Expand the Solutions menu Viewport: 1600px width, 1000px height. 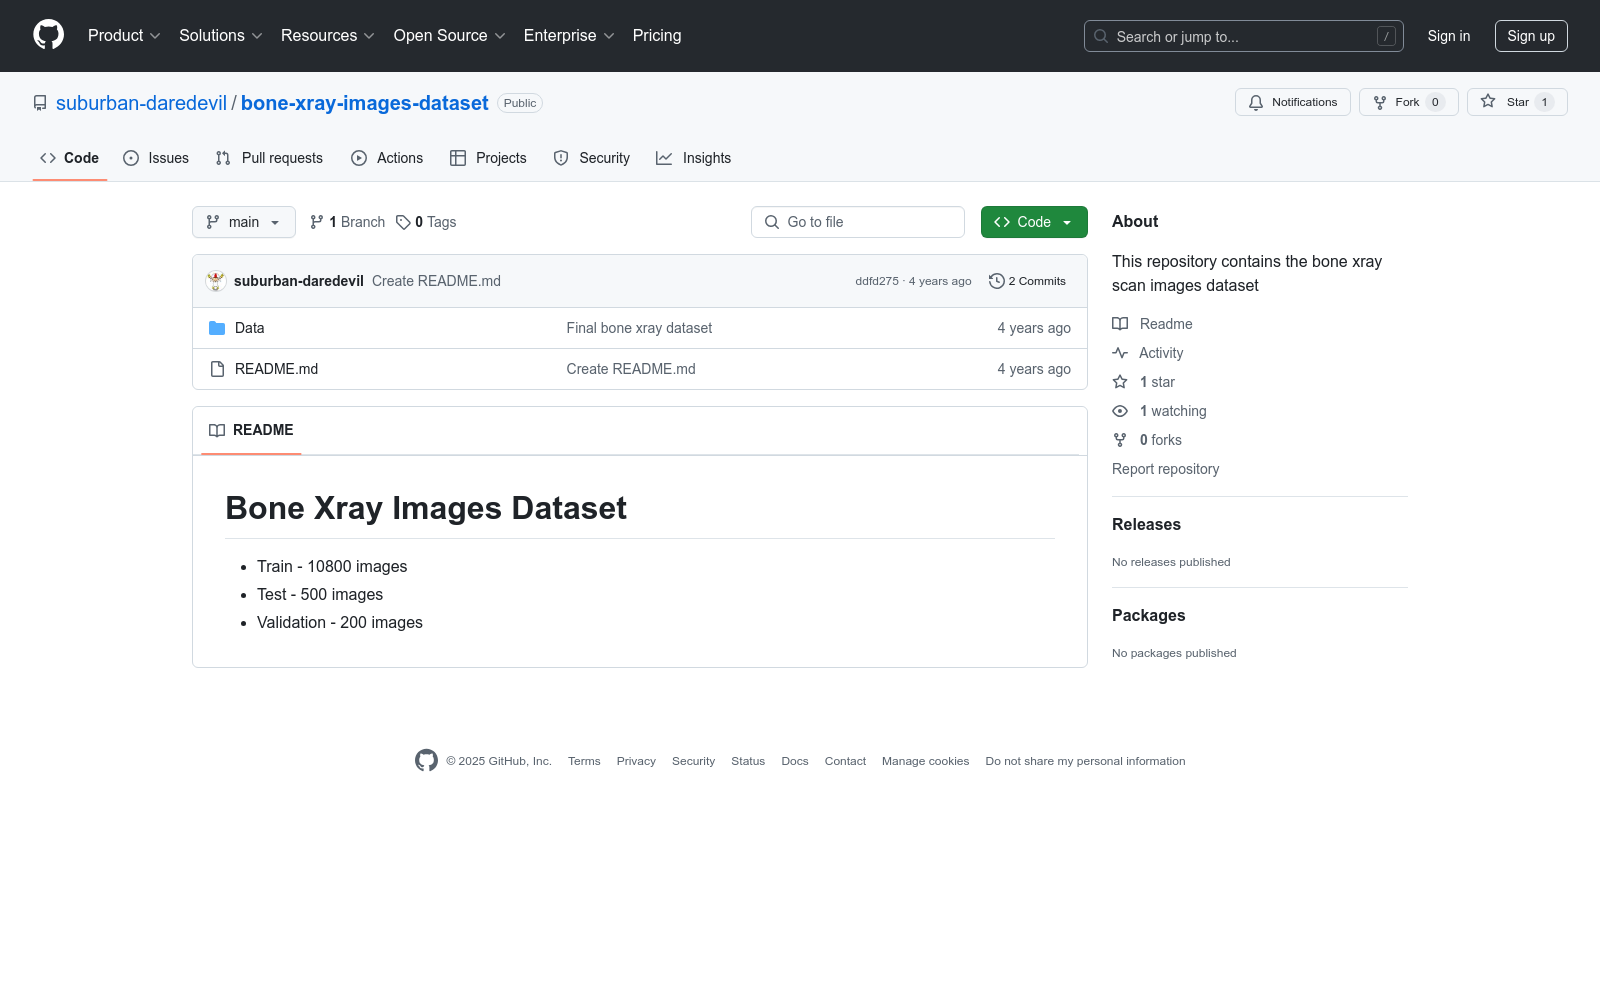click(221, 35)
